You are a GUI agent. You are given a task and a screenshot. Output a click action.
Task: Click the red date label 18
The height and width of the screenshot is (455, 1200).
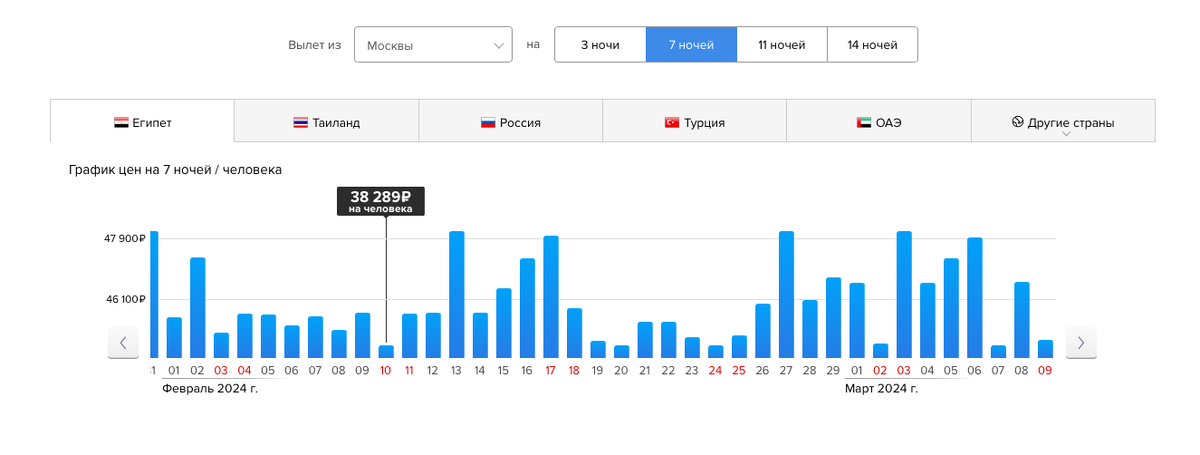pyautogui.click(x=574, y=370)
